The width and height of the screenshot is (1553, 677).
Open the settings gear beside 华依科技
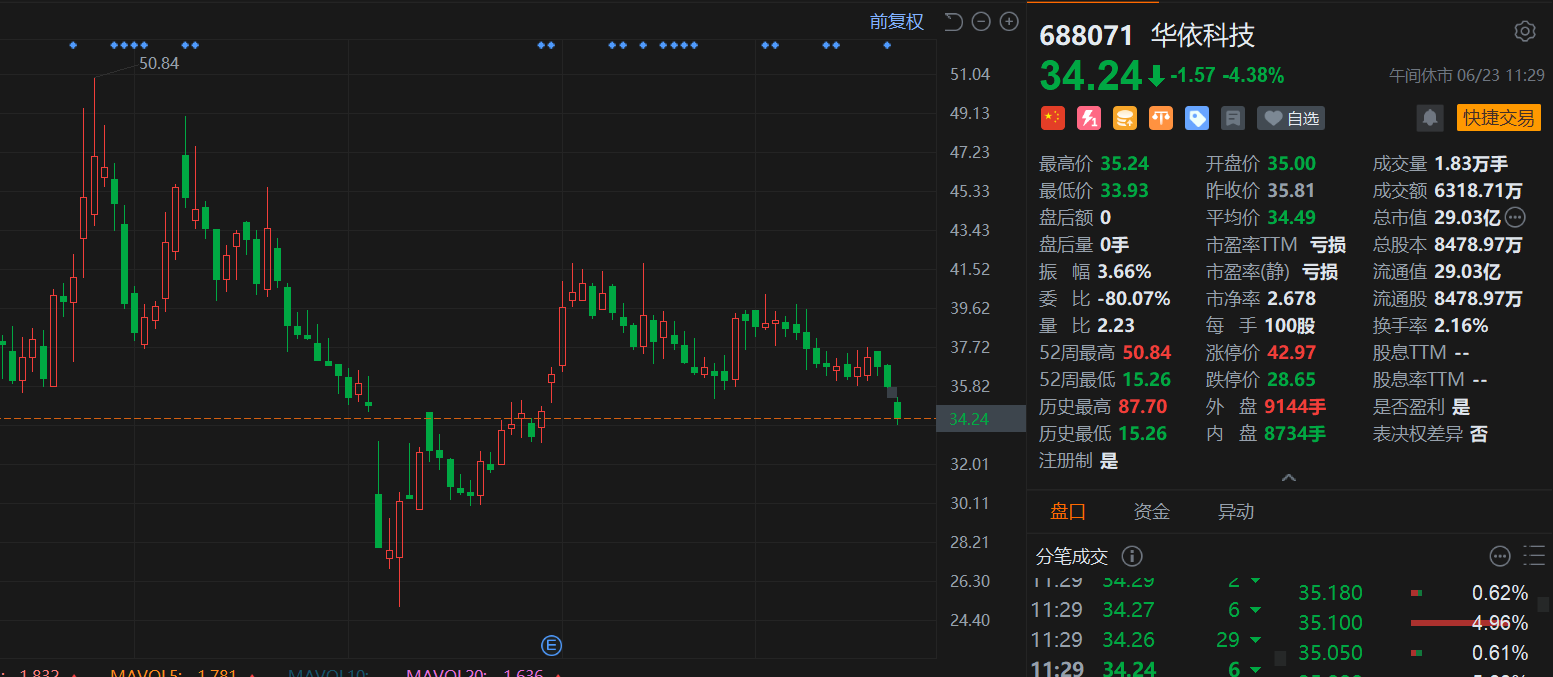point(1524,32)
